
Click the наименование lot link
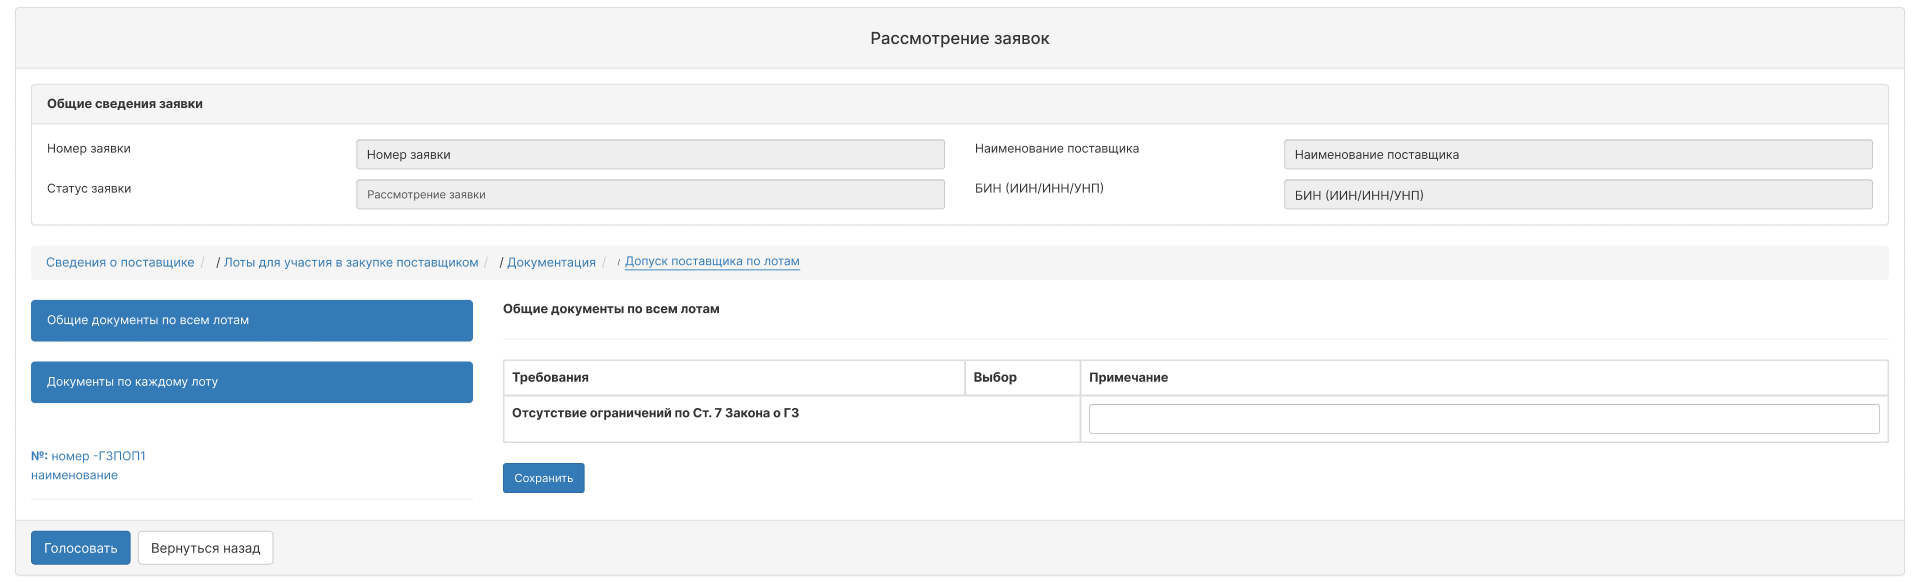74,475
